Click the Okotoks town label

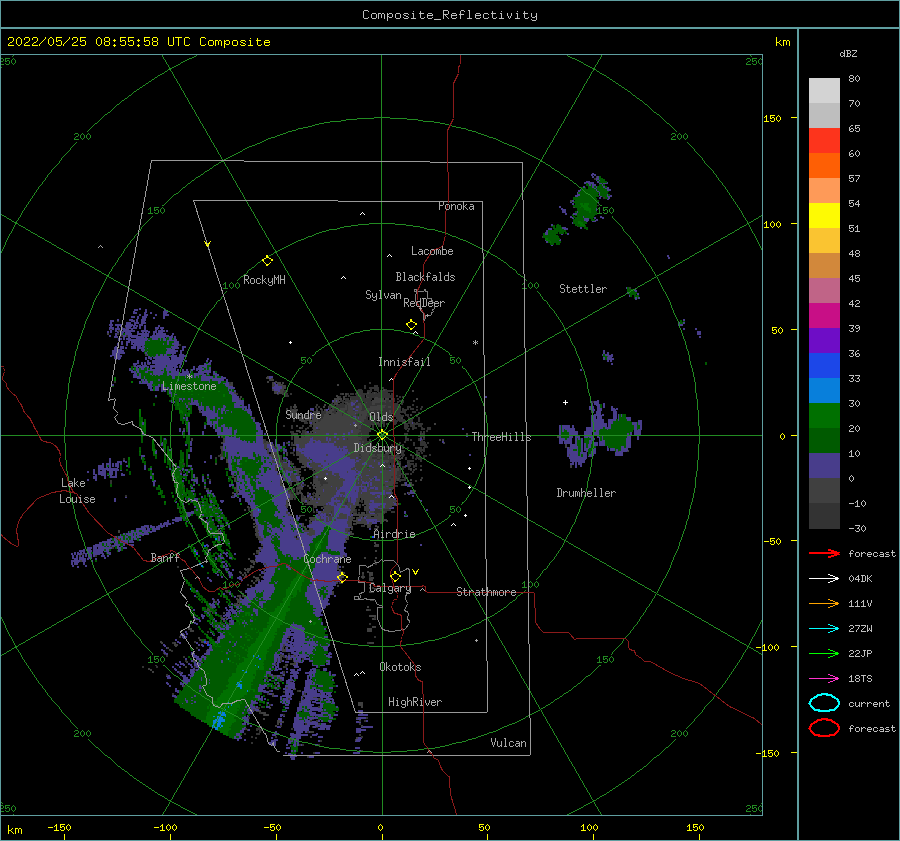(400, 667)
